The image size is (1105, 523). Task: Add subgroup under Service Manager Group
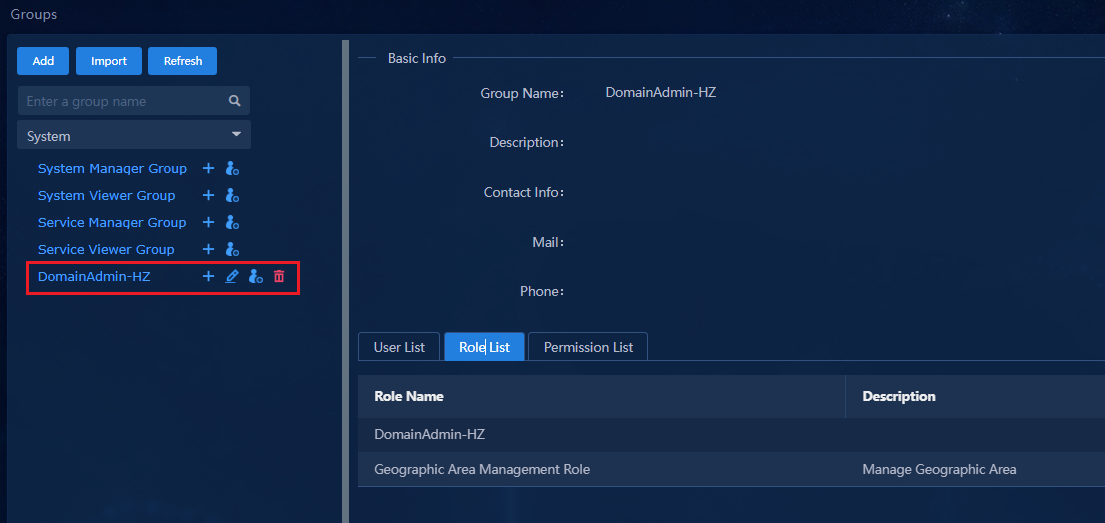click(x=208, y=222)
